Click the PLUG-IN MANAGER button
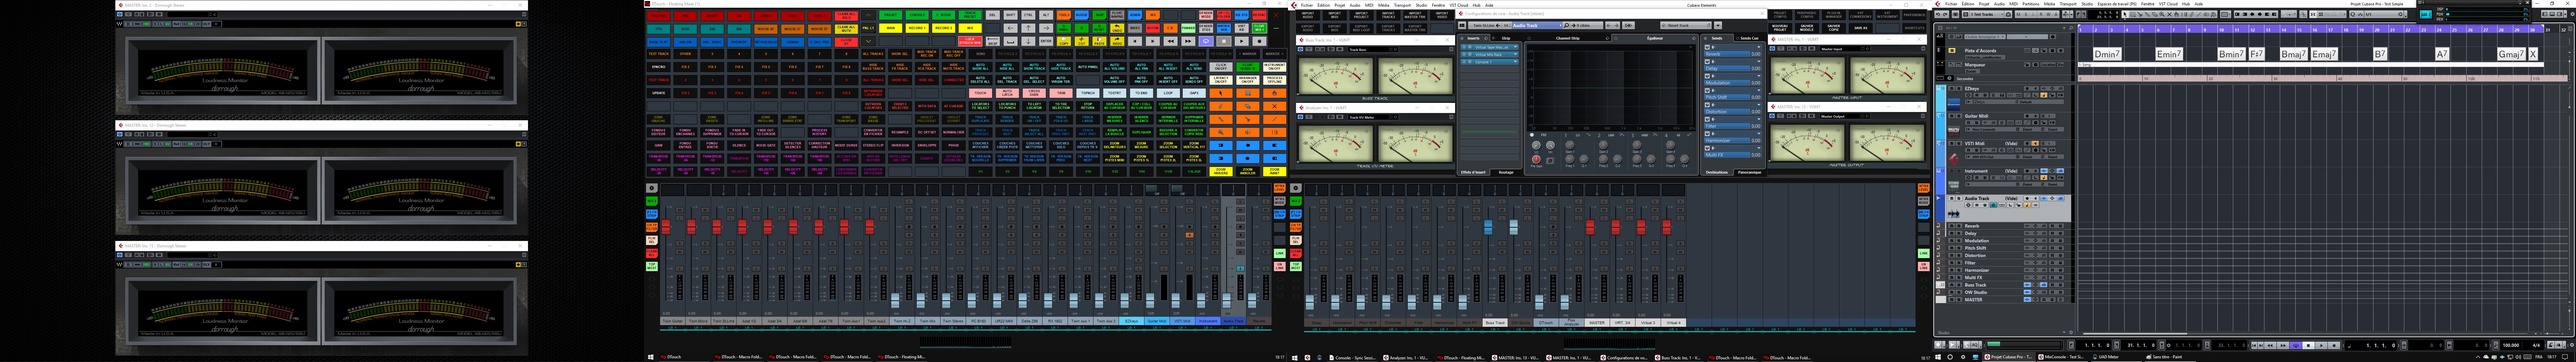This screenshot has height=362, width=2576. click(1834, 15)
